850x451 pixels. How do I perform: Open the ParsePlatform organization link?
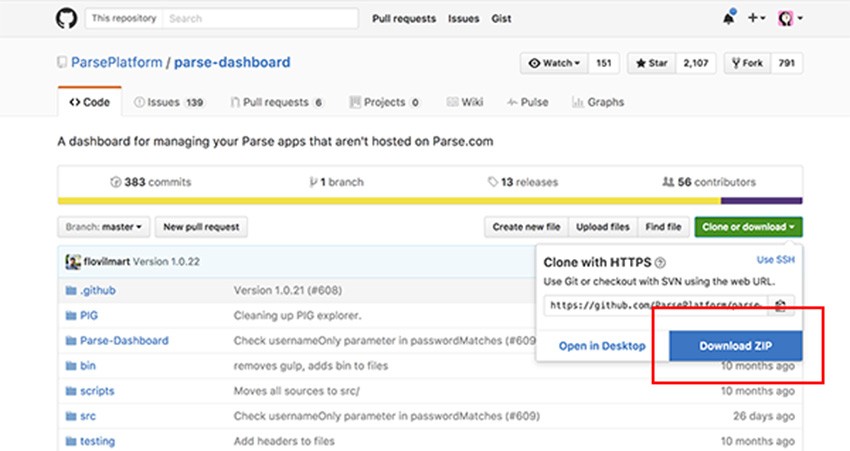point(117,62)
